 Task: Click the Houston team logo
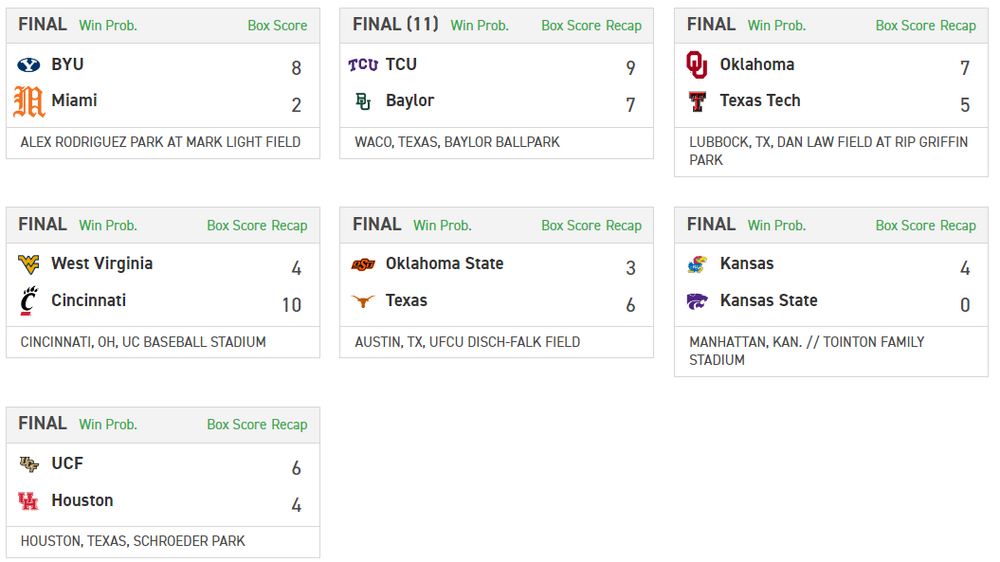pyautogui.click(x=29, y=500)
